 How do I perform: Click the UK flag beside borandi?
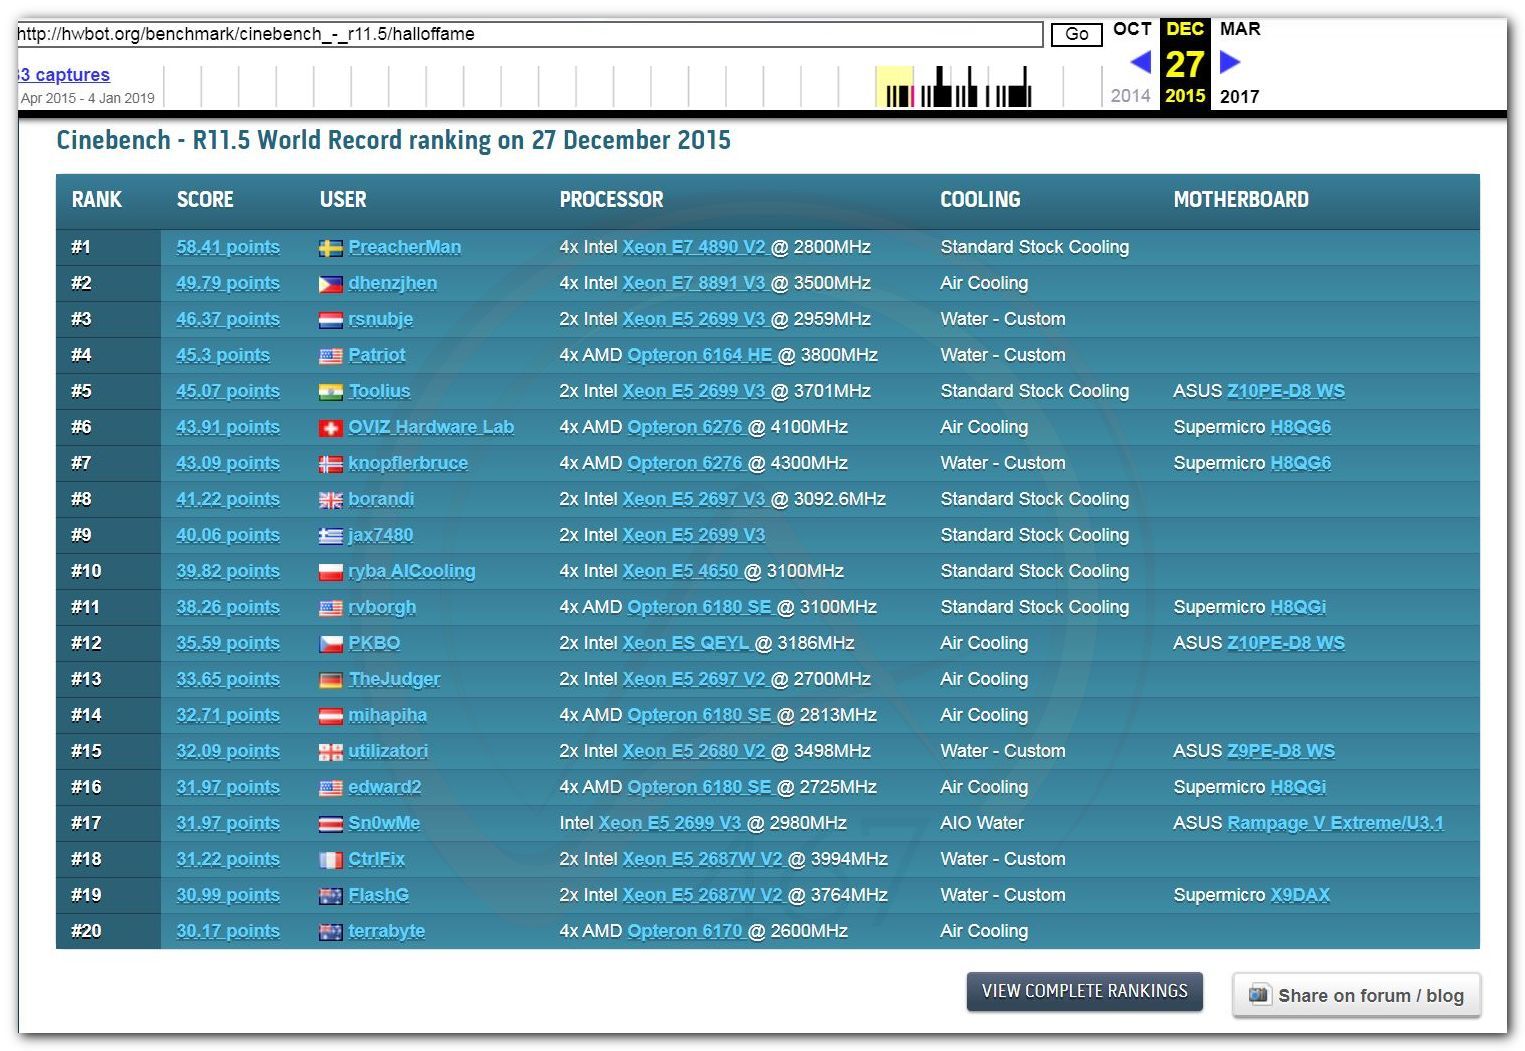pos(330,500)
